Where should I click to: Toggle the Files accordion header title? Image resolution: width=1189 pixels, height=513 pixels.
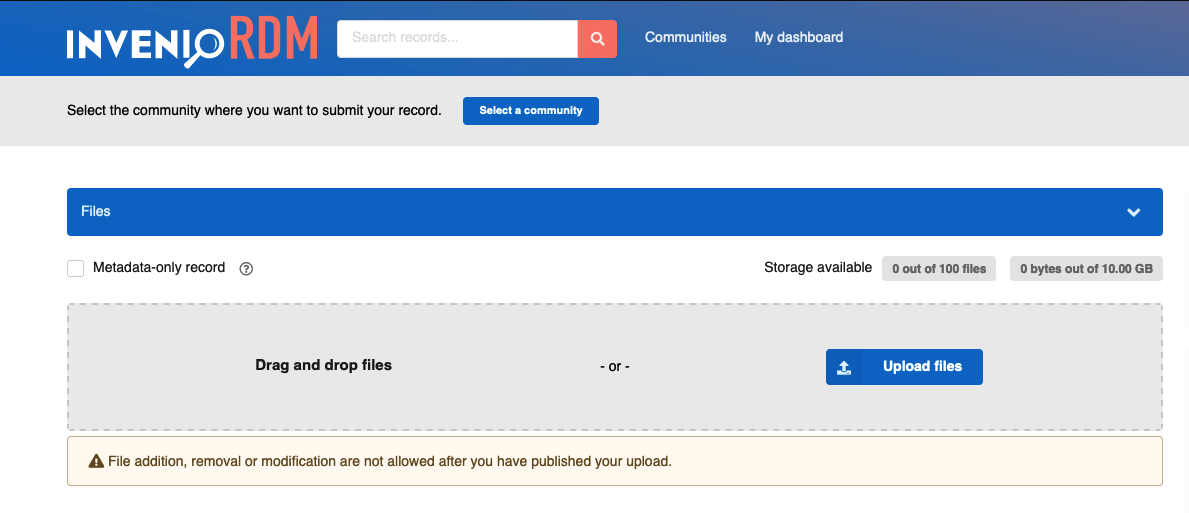coord(96,212)
